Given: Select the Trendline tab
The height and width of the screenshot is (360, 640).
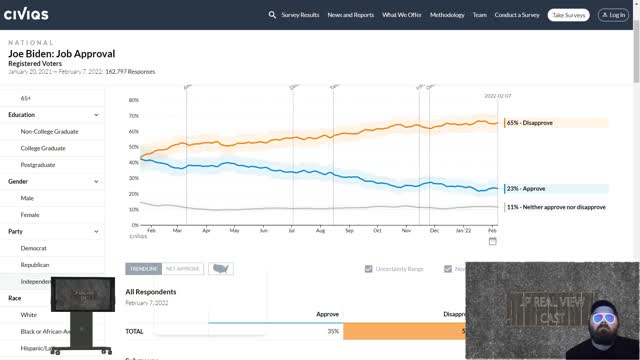Looking at the screenshot, I should pyautogui.click(x=144, y=269).
